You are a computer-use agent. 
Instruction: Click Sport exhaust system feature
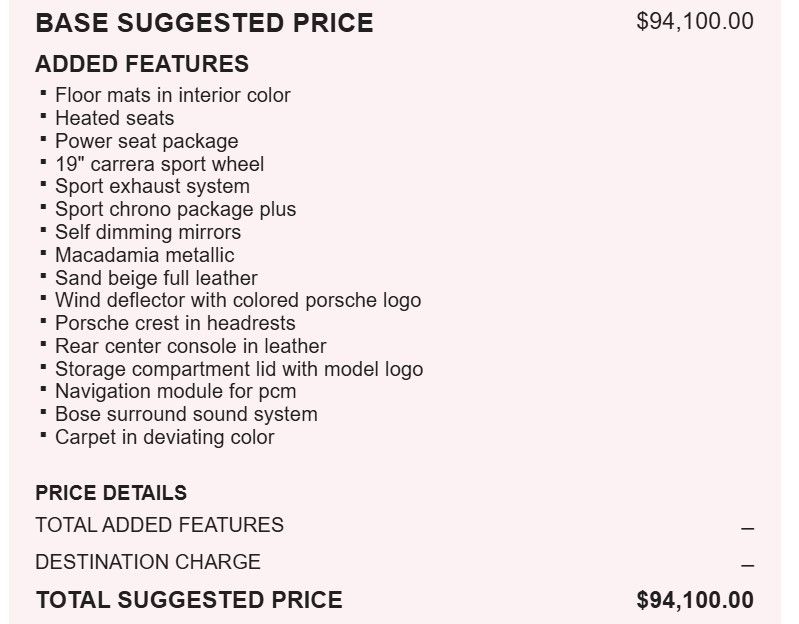pyautogui.click(x=152, y=186)
